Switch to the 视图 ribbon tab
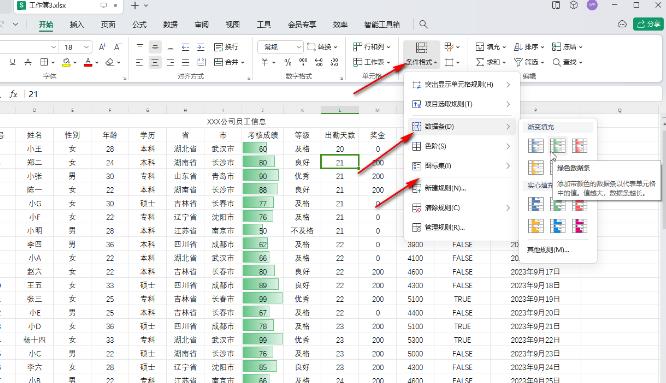Image resolution: width=666 pixels, height=383 pixels. 232,25
